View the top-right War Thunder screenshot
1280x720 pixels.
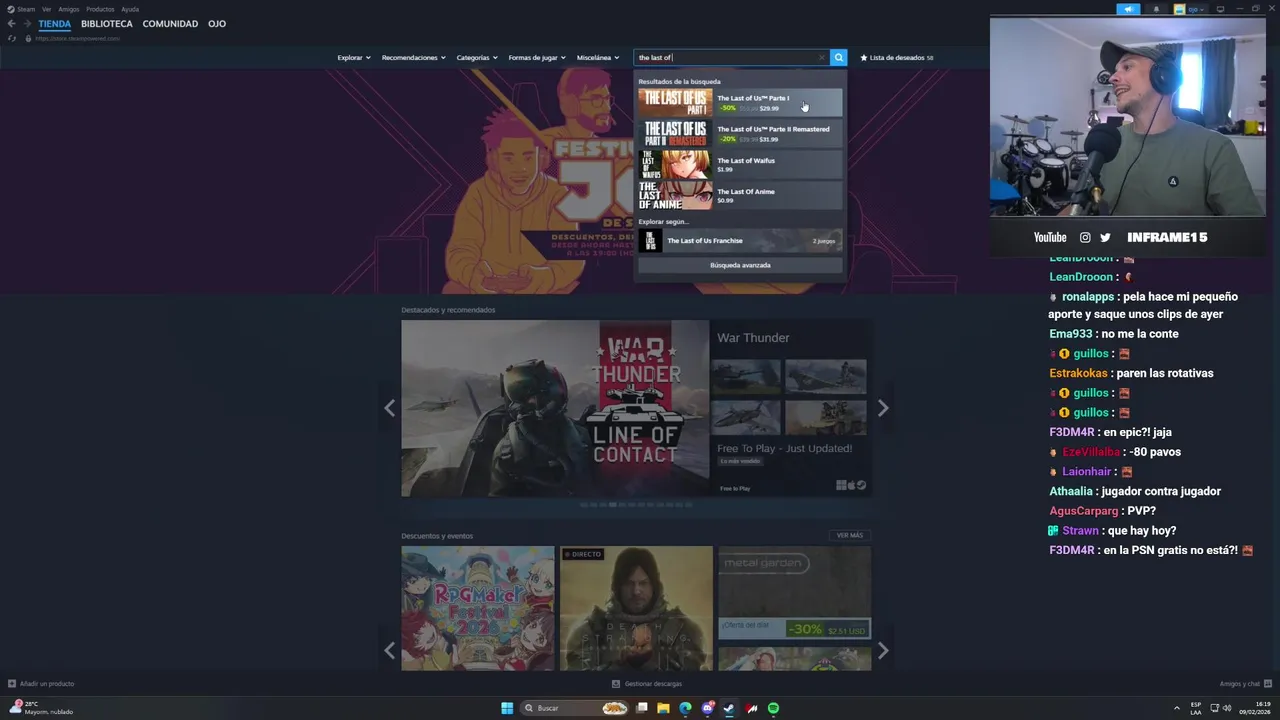(x=825, y=376)
